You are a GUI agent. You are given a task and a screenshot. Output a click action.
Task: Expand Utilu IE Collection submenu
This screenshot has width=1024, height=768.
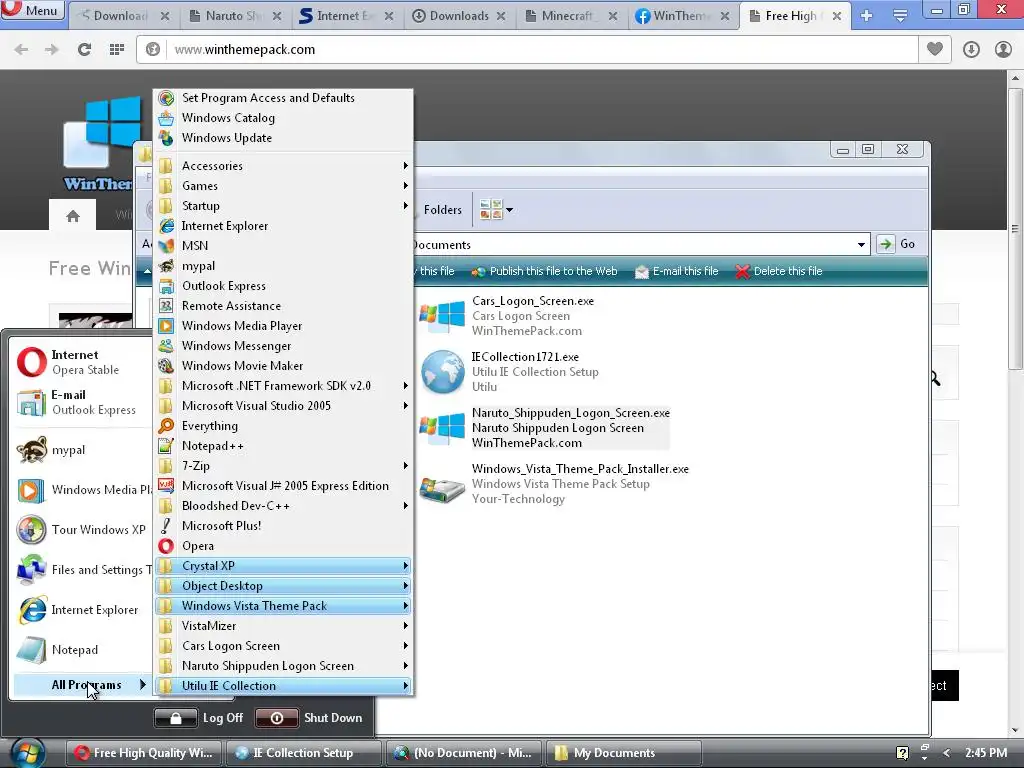[x=283, y=686]
